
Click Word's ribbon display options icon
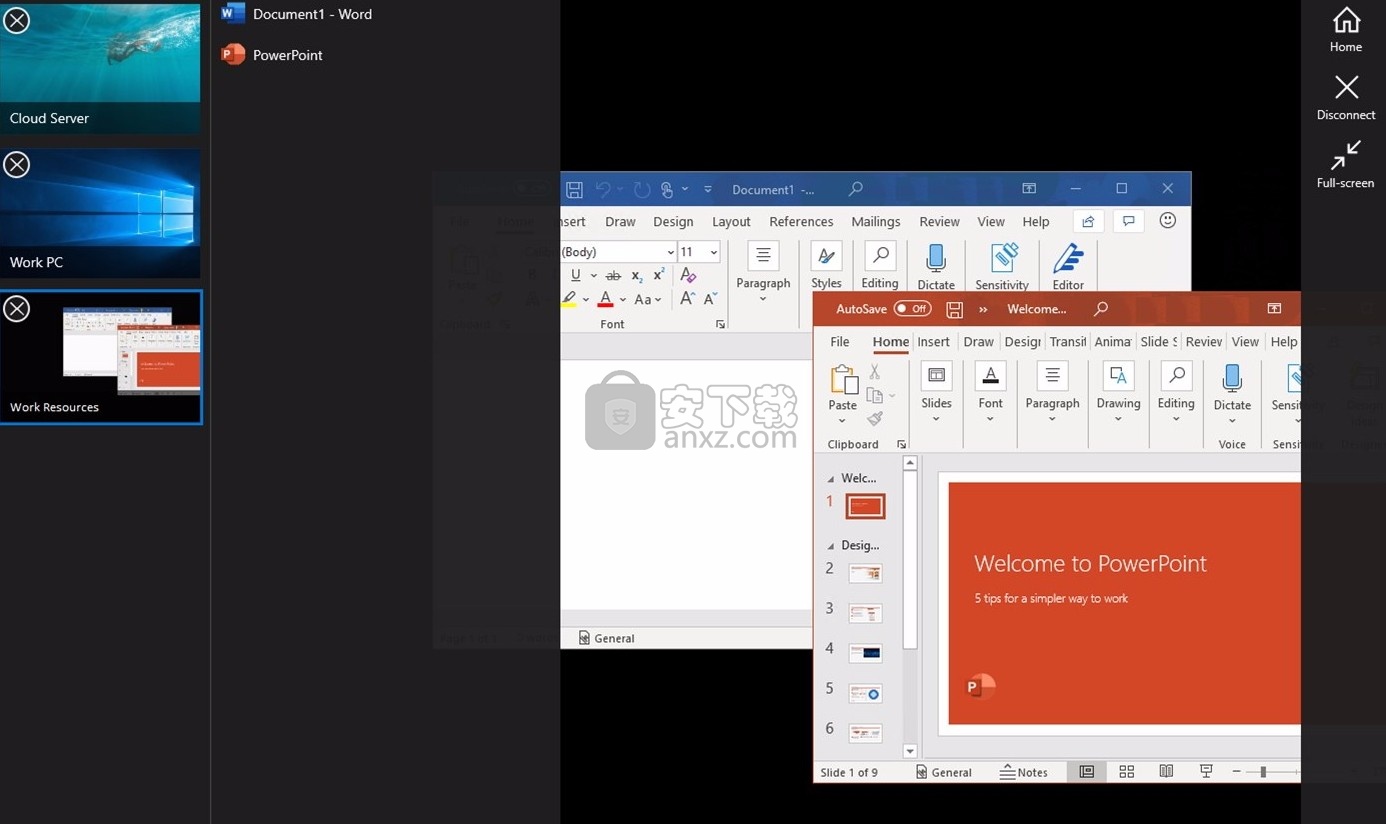tap(1028, 189)
